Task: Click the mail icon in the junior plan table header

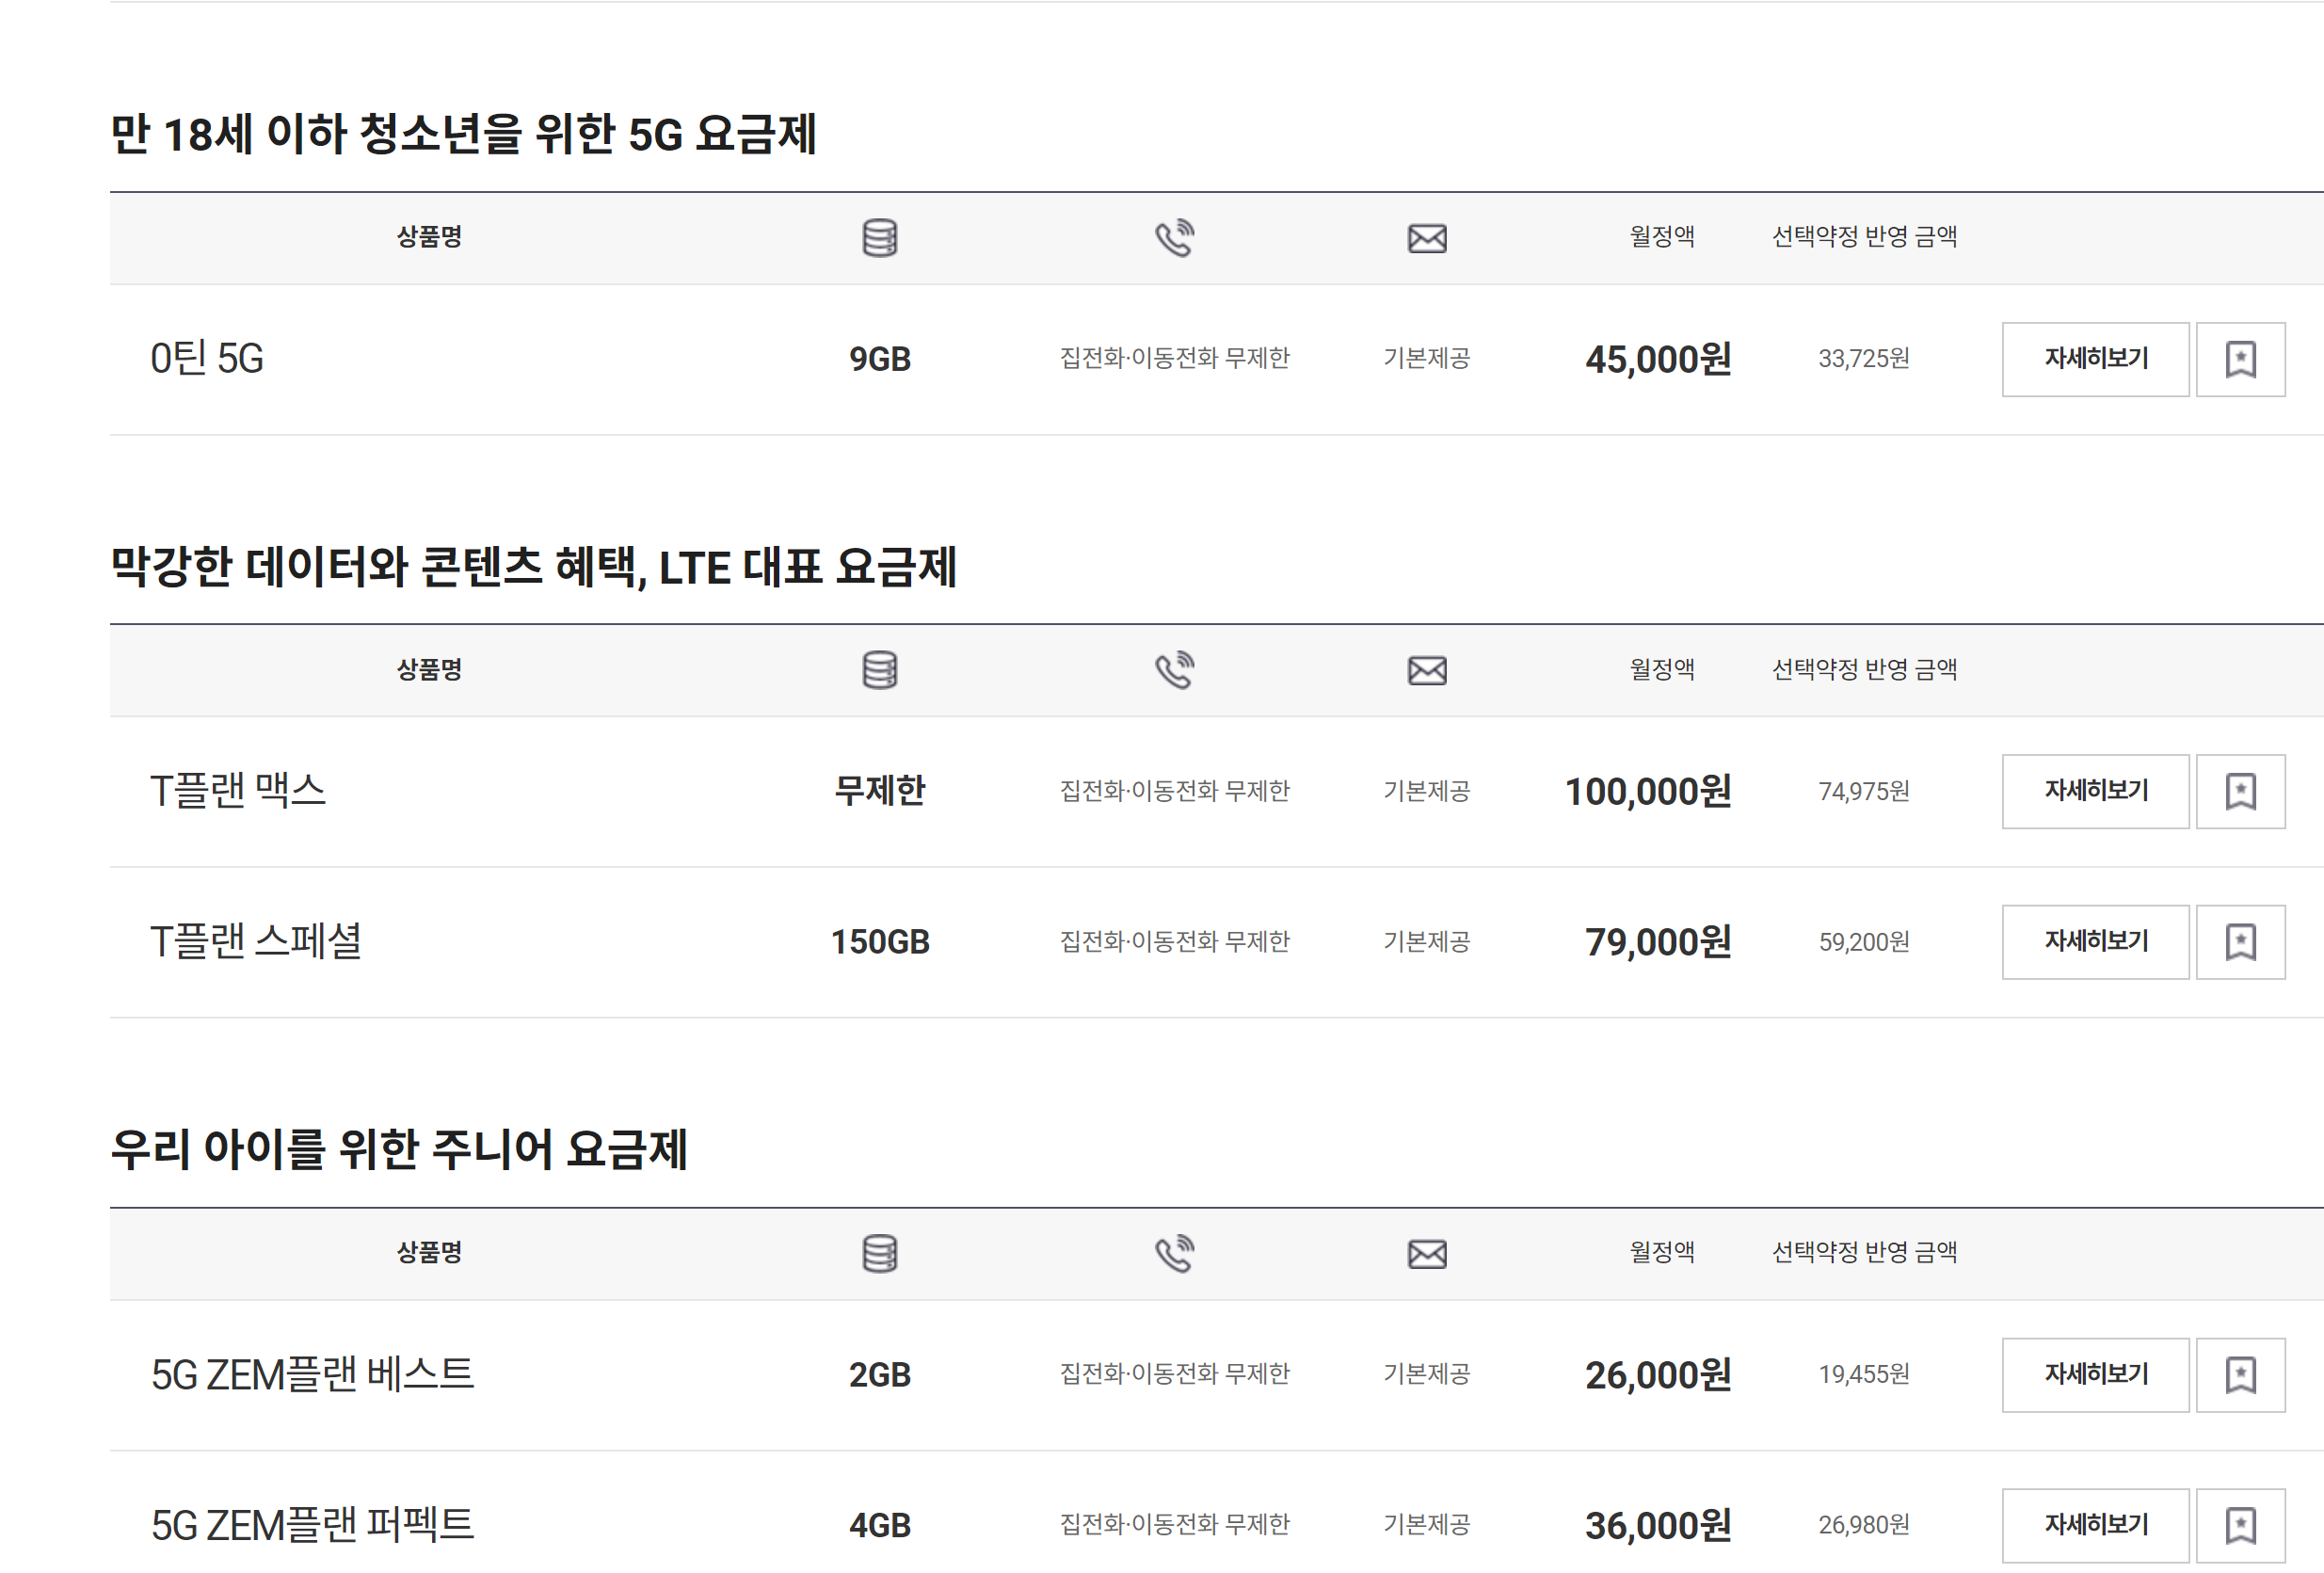Action: point(1427,1254)
